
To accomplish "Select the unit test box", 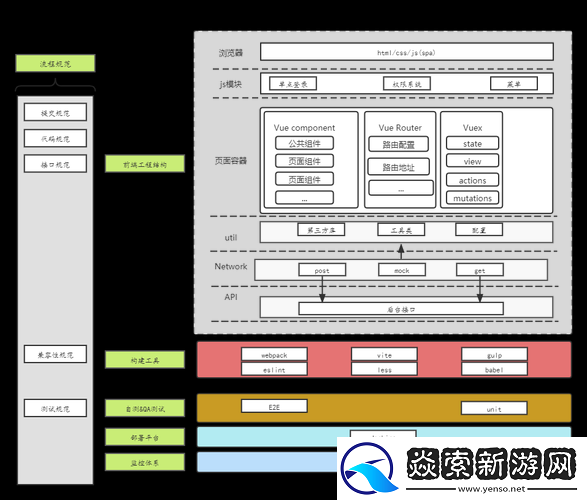I will tap(494, 408).
